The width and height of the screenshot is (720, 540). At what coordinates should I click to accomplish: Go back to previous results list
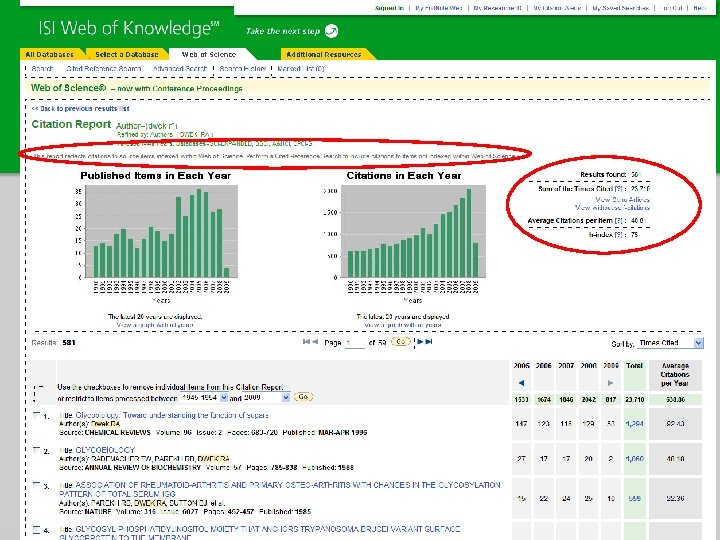(x=80, y=108)
